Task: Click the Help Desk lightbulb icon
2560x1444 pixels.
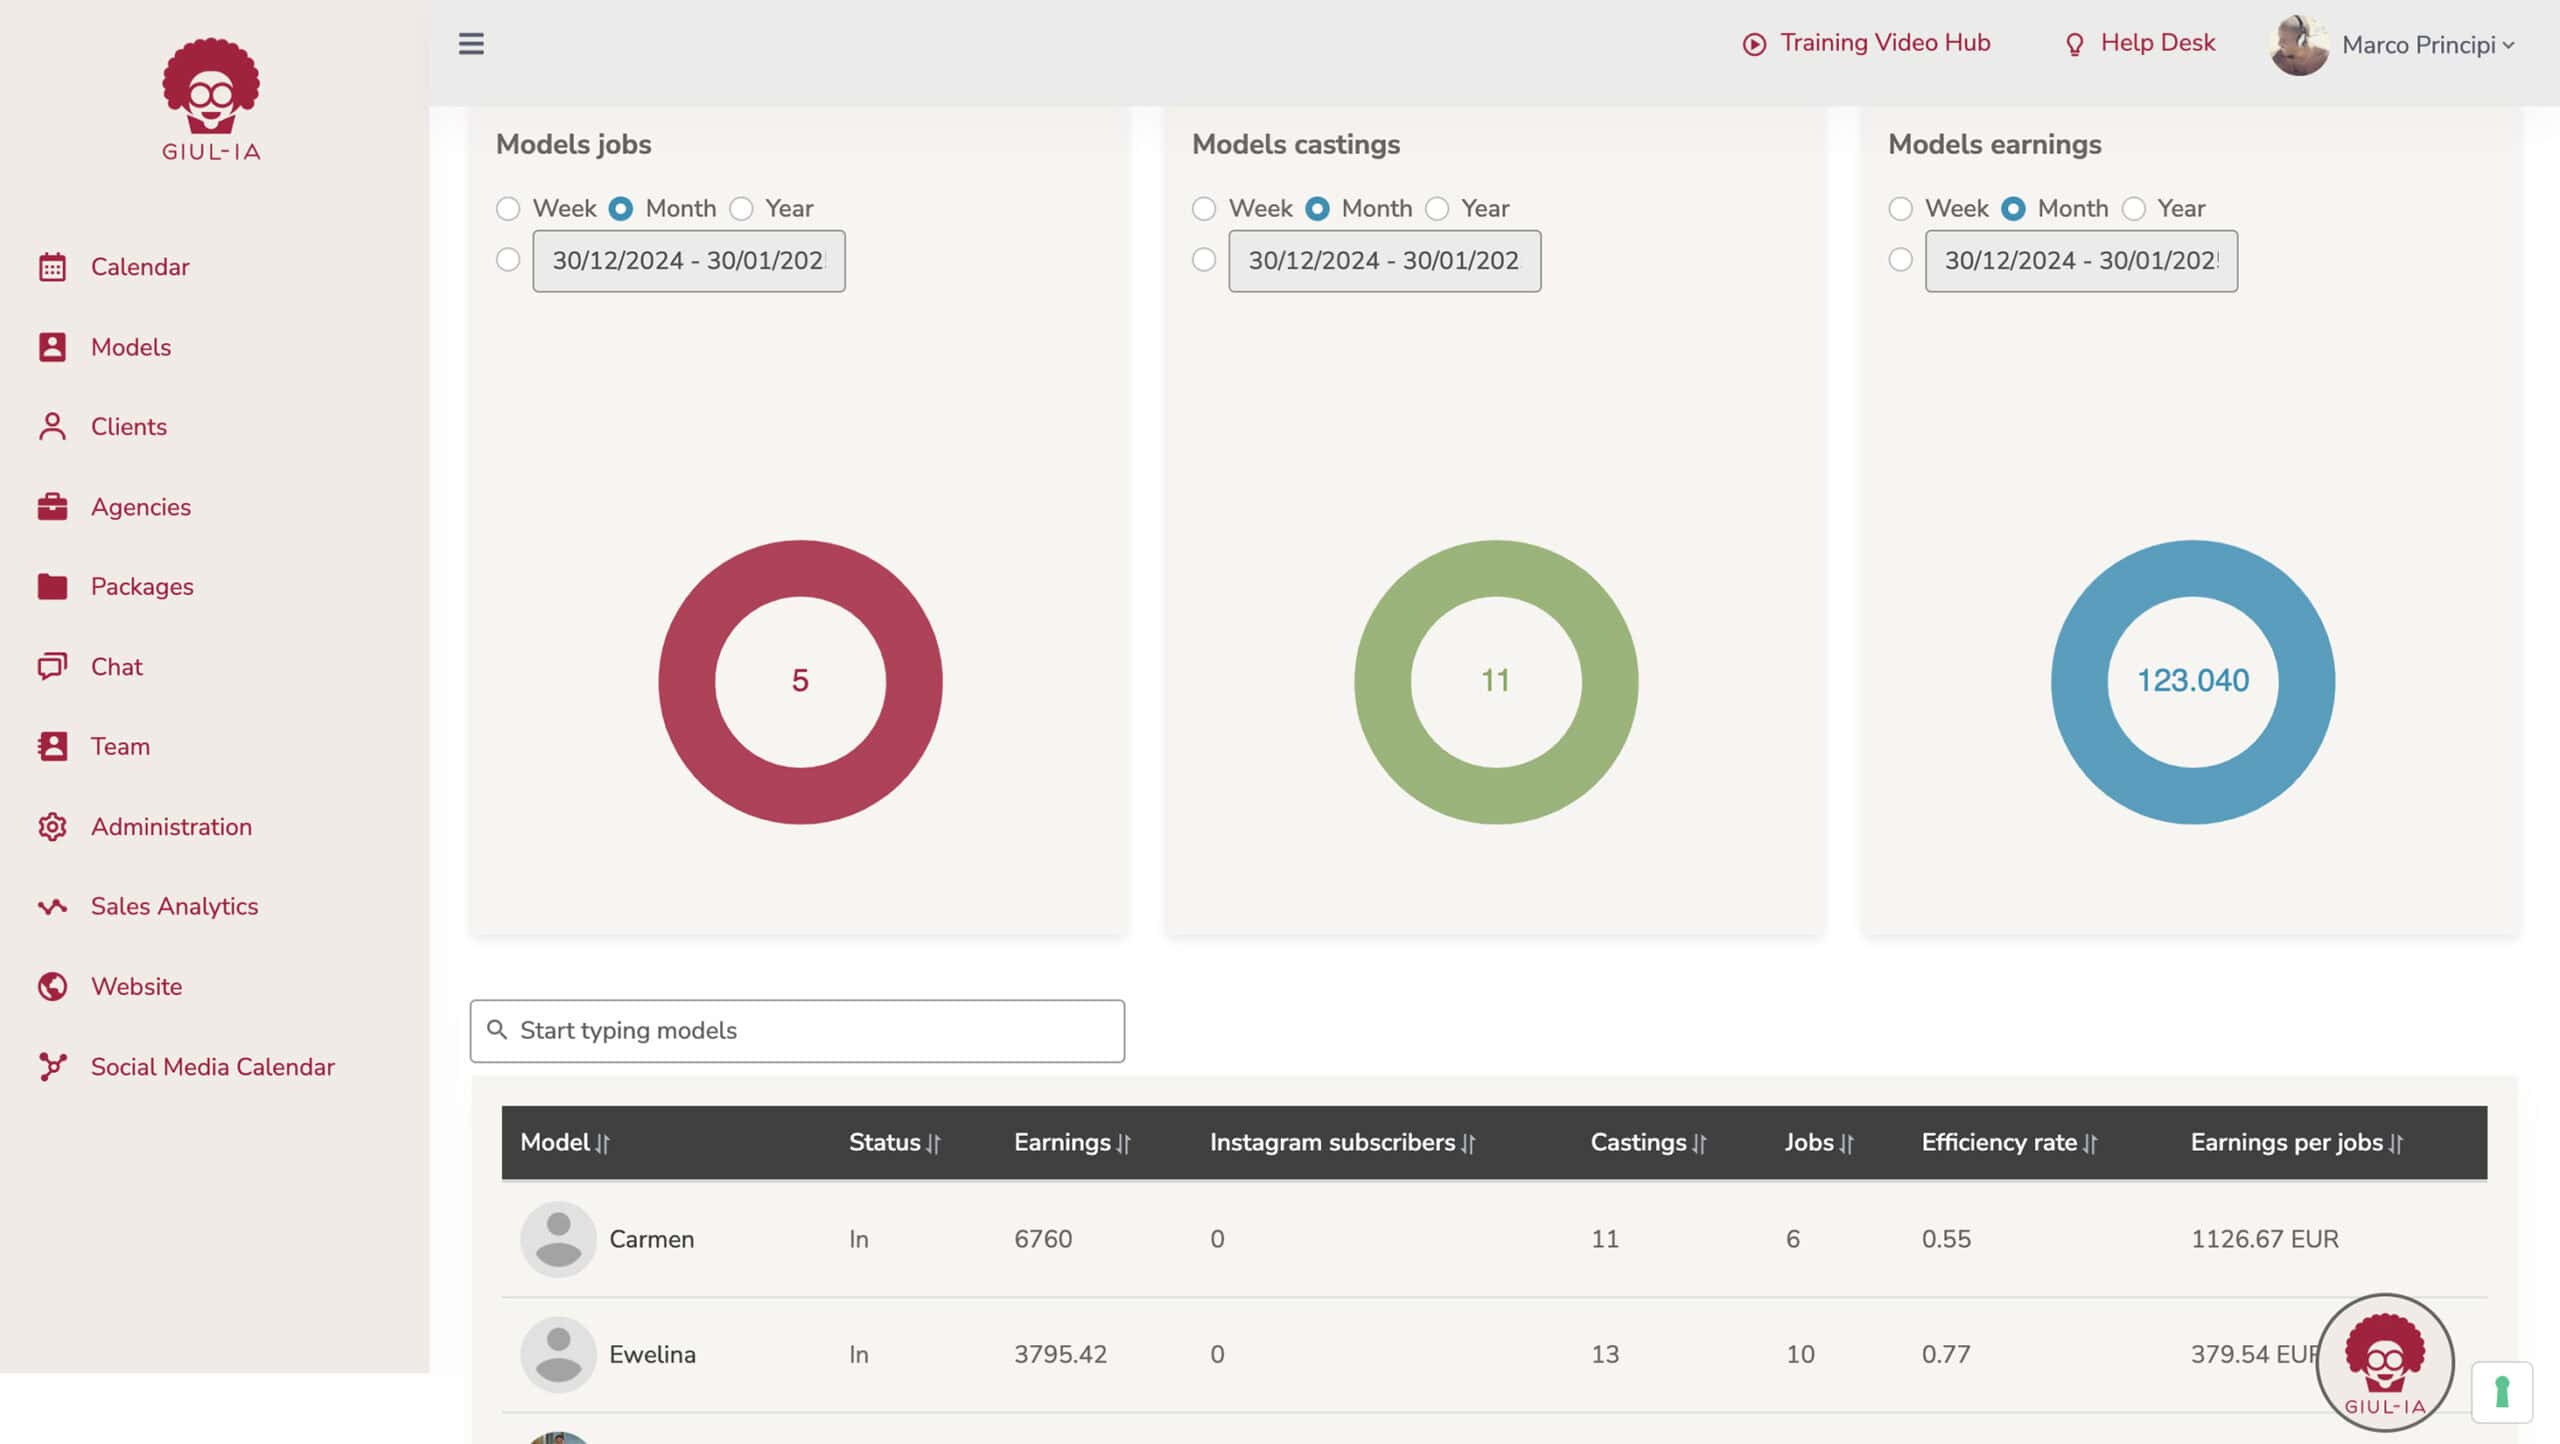Action: pos(2075,44)
